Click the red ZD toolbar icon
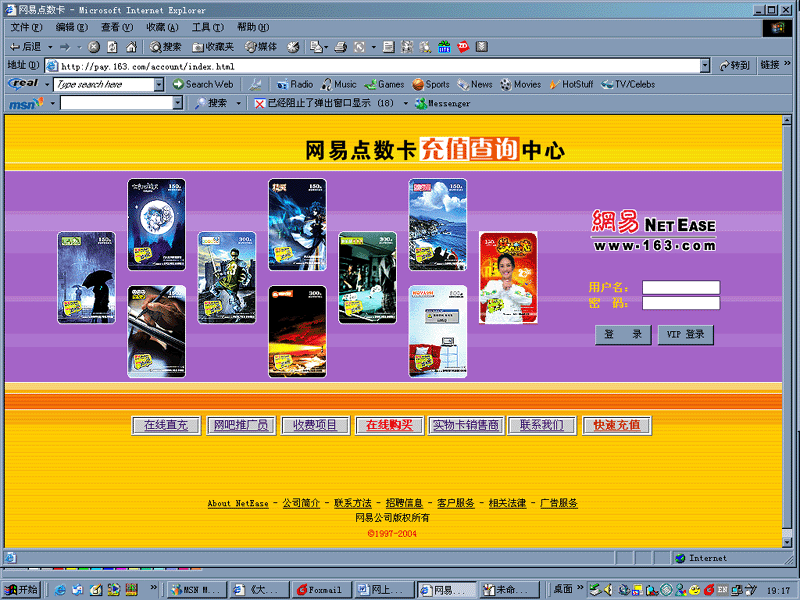 463,47
